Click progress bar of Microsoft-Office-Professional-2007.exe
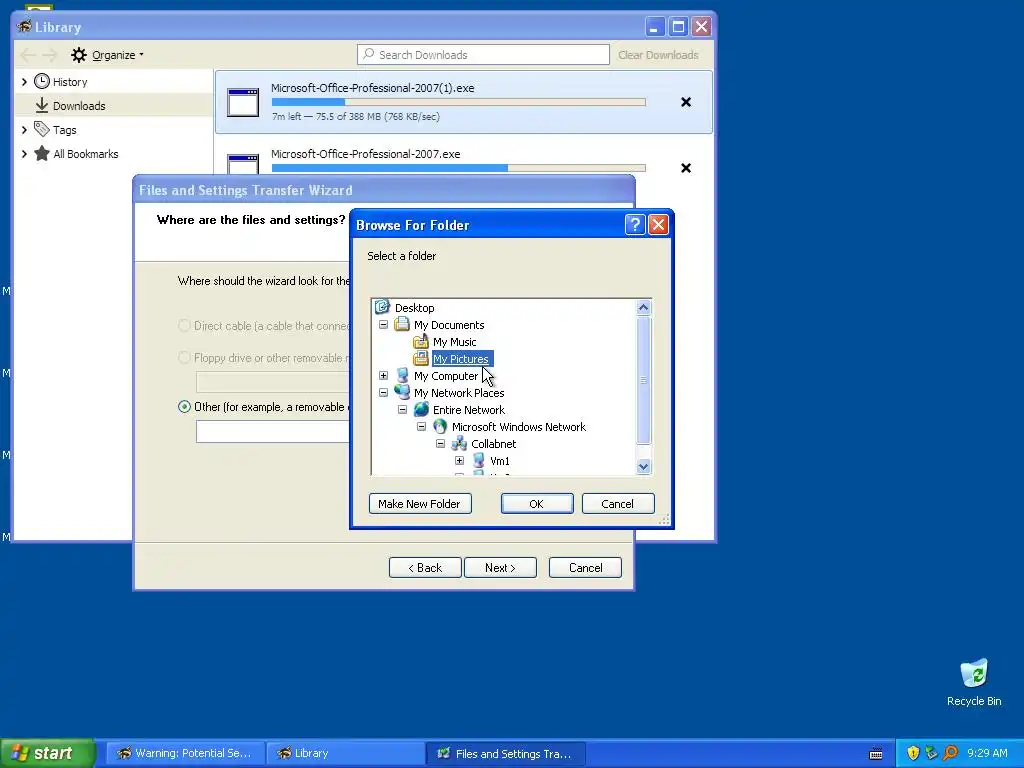 458,168
